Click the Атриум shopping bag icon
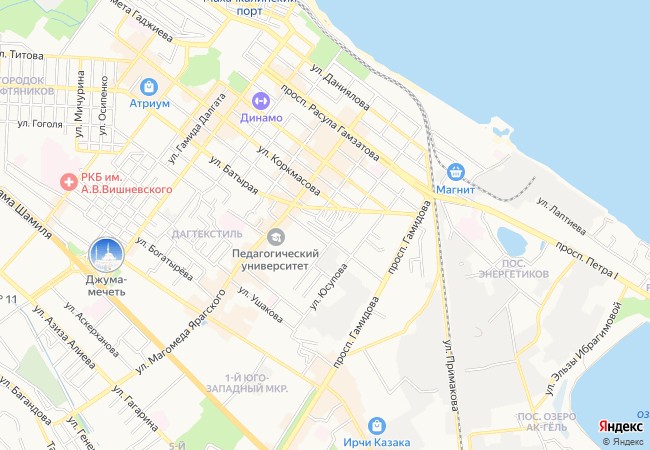Image resolution: width=650 pixels, height=450 pixels. [x=149, y=87]
